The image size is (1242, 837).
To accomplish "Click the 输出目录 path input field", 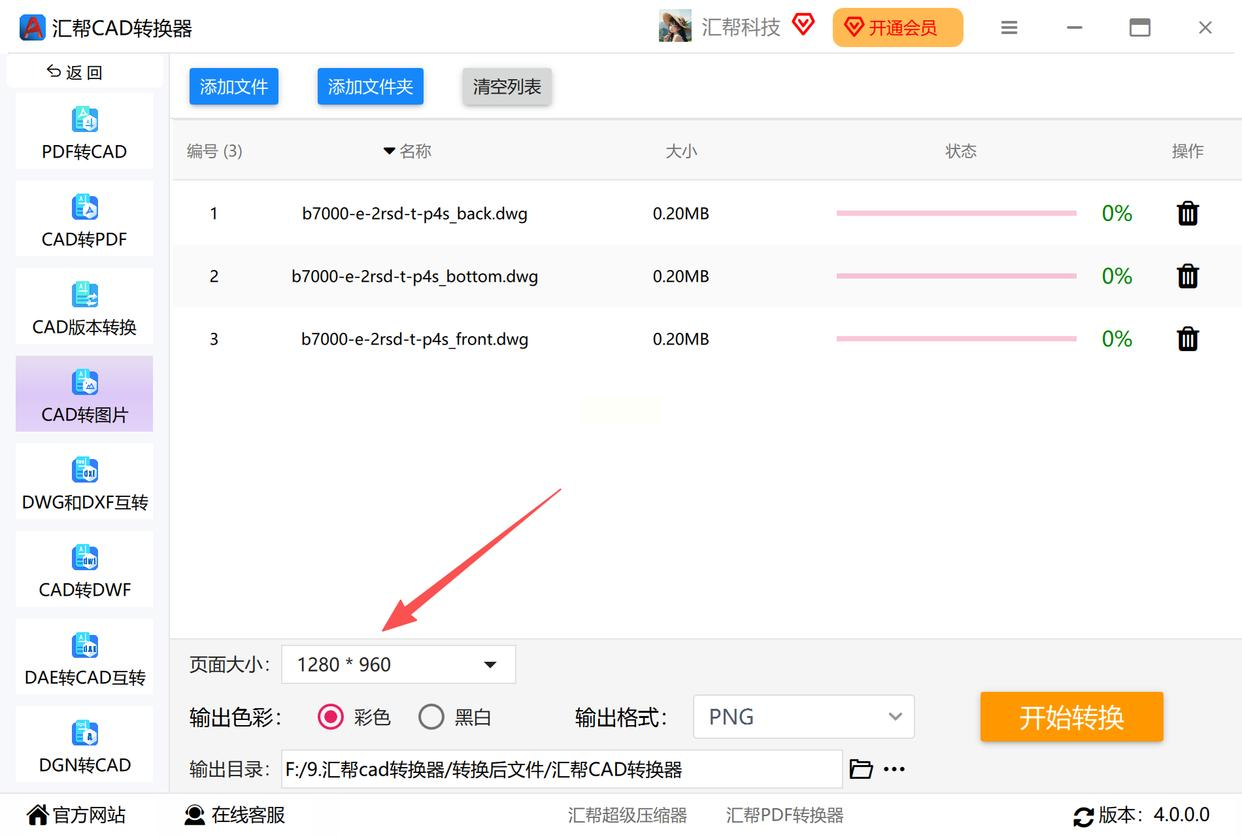I will (560, 769).
